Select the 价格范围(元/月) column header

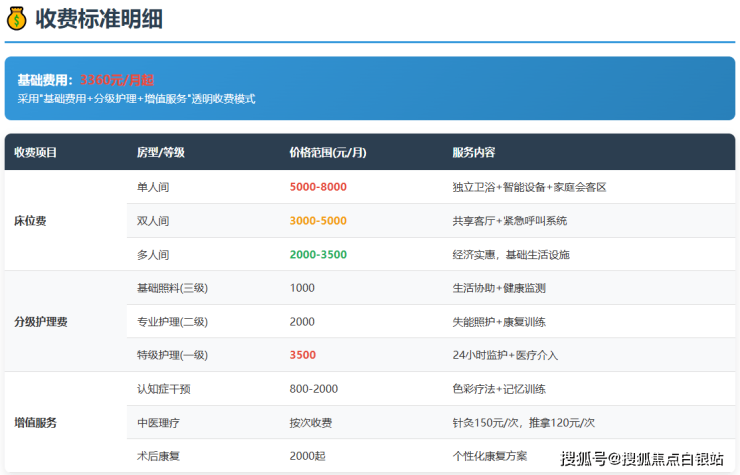pos(328,153)
